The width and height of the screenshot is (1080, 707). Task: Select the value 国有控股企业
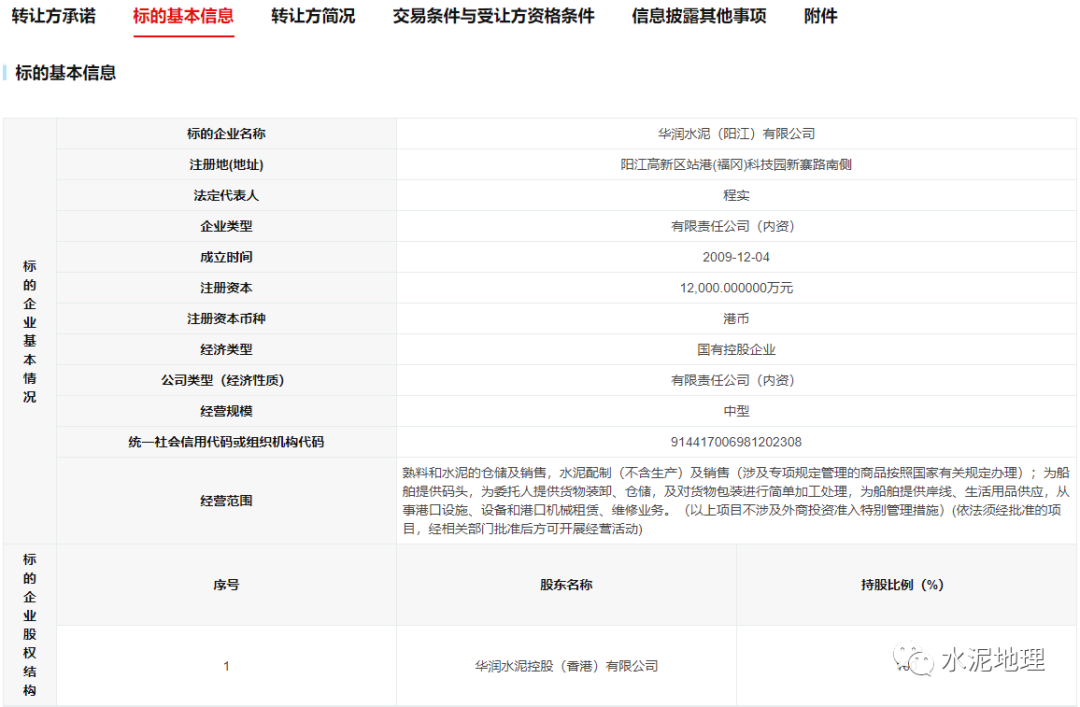click(736, 349)
